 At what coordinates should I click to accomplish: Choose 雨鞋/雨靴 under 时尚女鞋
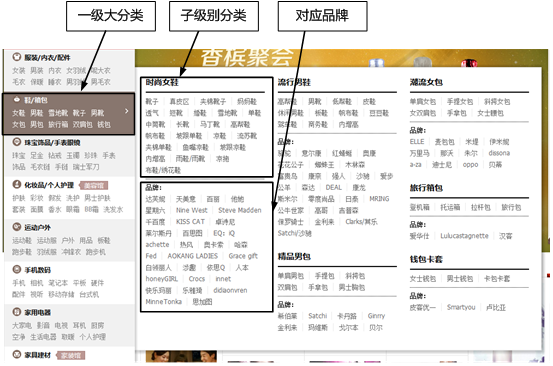[190, 159]
